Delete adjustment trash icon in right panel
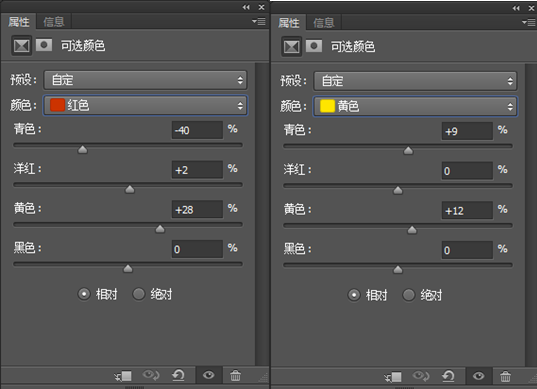 505,377
